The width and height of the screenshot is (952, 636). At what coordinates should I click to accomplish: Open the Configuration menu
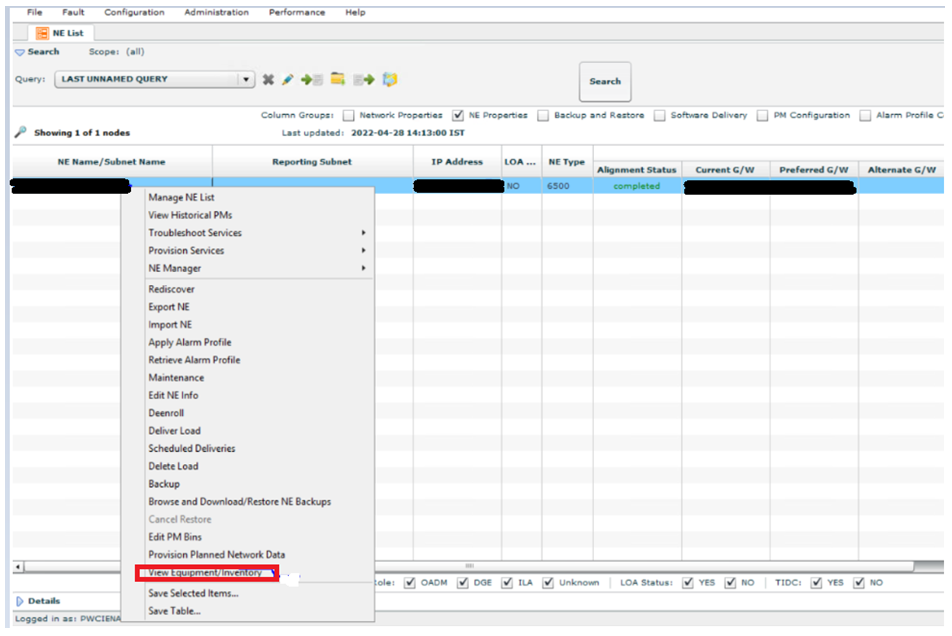click(x=134, y=12)
